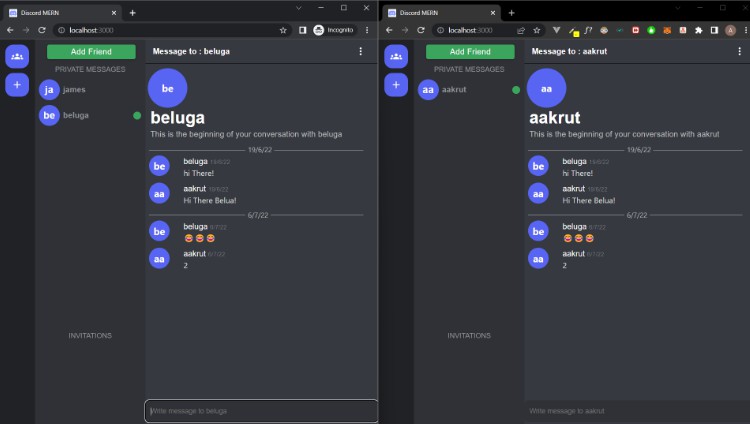
Task: Click Add Friend in the left window
Action: coord(91,51)
